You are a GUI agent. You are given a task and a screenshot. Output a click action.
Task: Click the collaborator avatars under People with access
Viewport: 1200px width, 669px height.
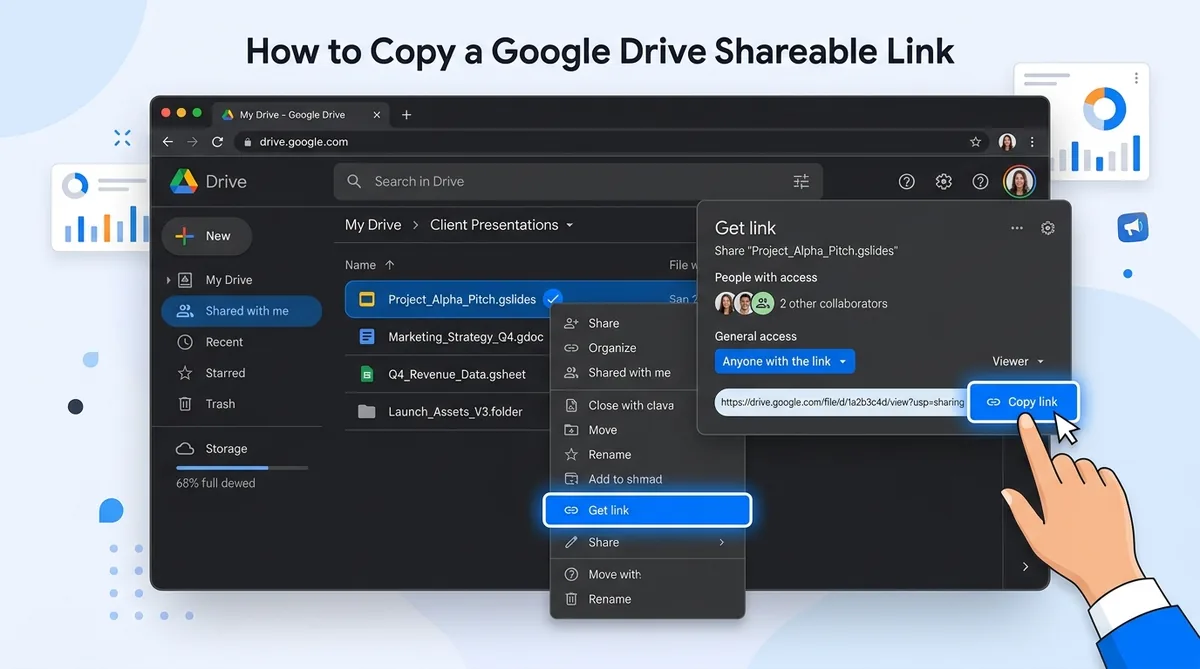[744, 303]
